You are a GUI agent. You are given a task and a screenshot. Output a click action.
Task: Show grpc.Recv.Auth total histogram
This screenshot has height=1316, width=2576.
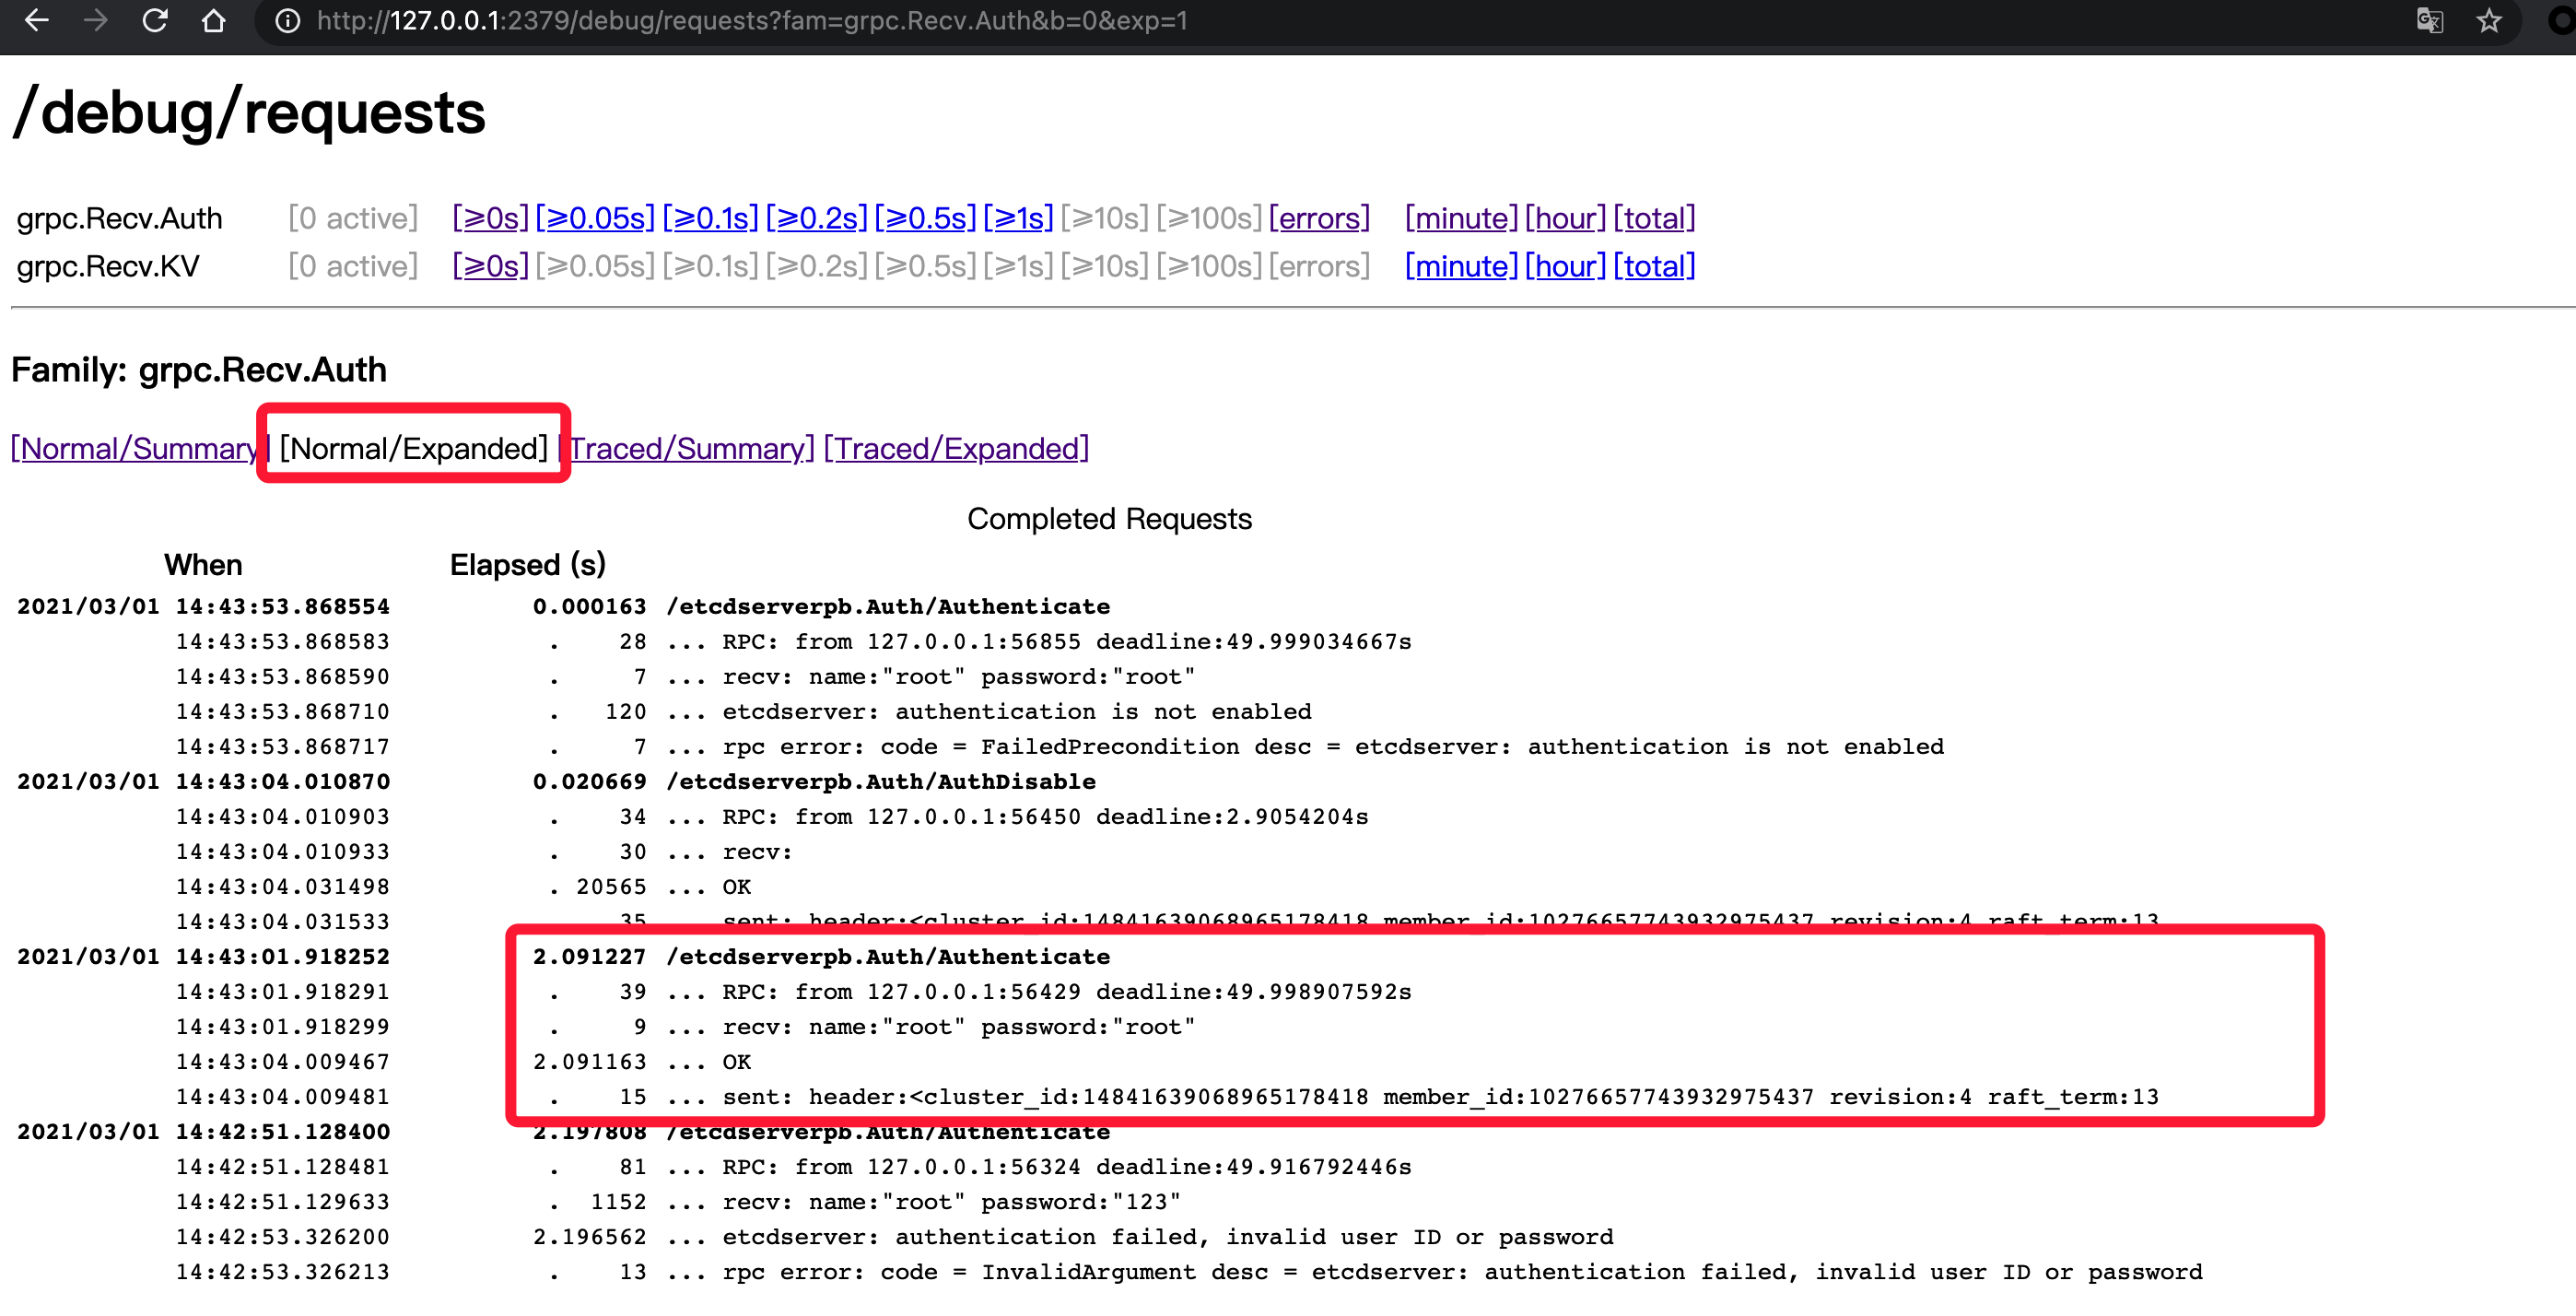pos(1654,218)
